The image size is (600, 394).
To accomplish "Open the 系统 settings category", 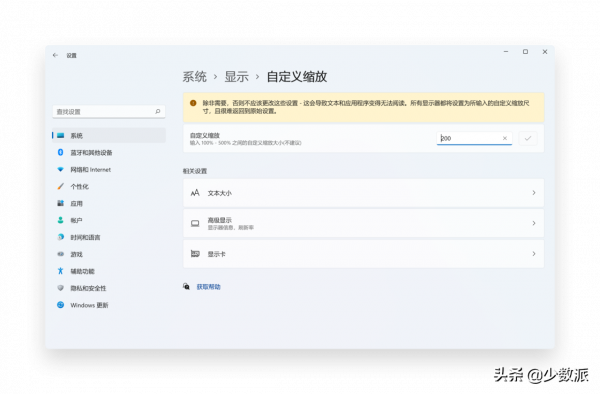I will (109, 135).
